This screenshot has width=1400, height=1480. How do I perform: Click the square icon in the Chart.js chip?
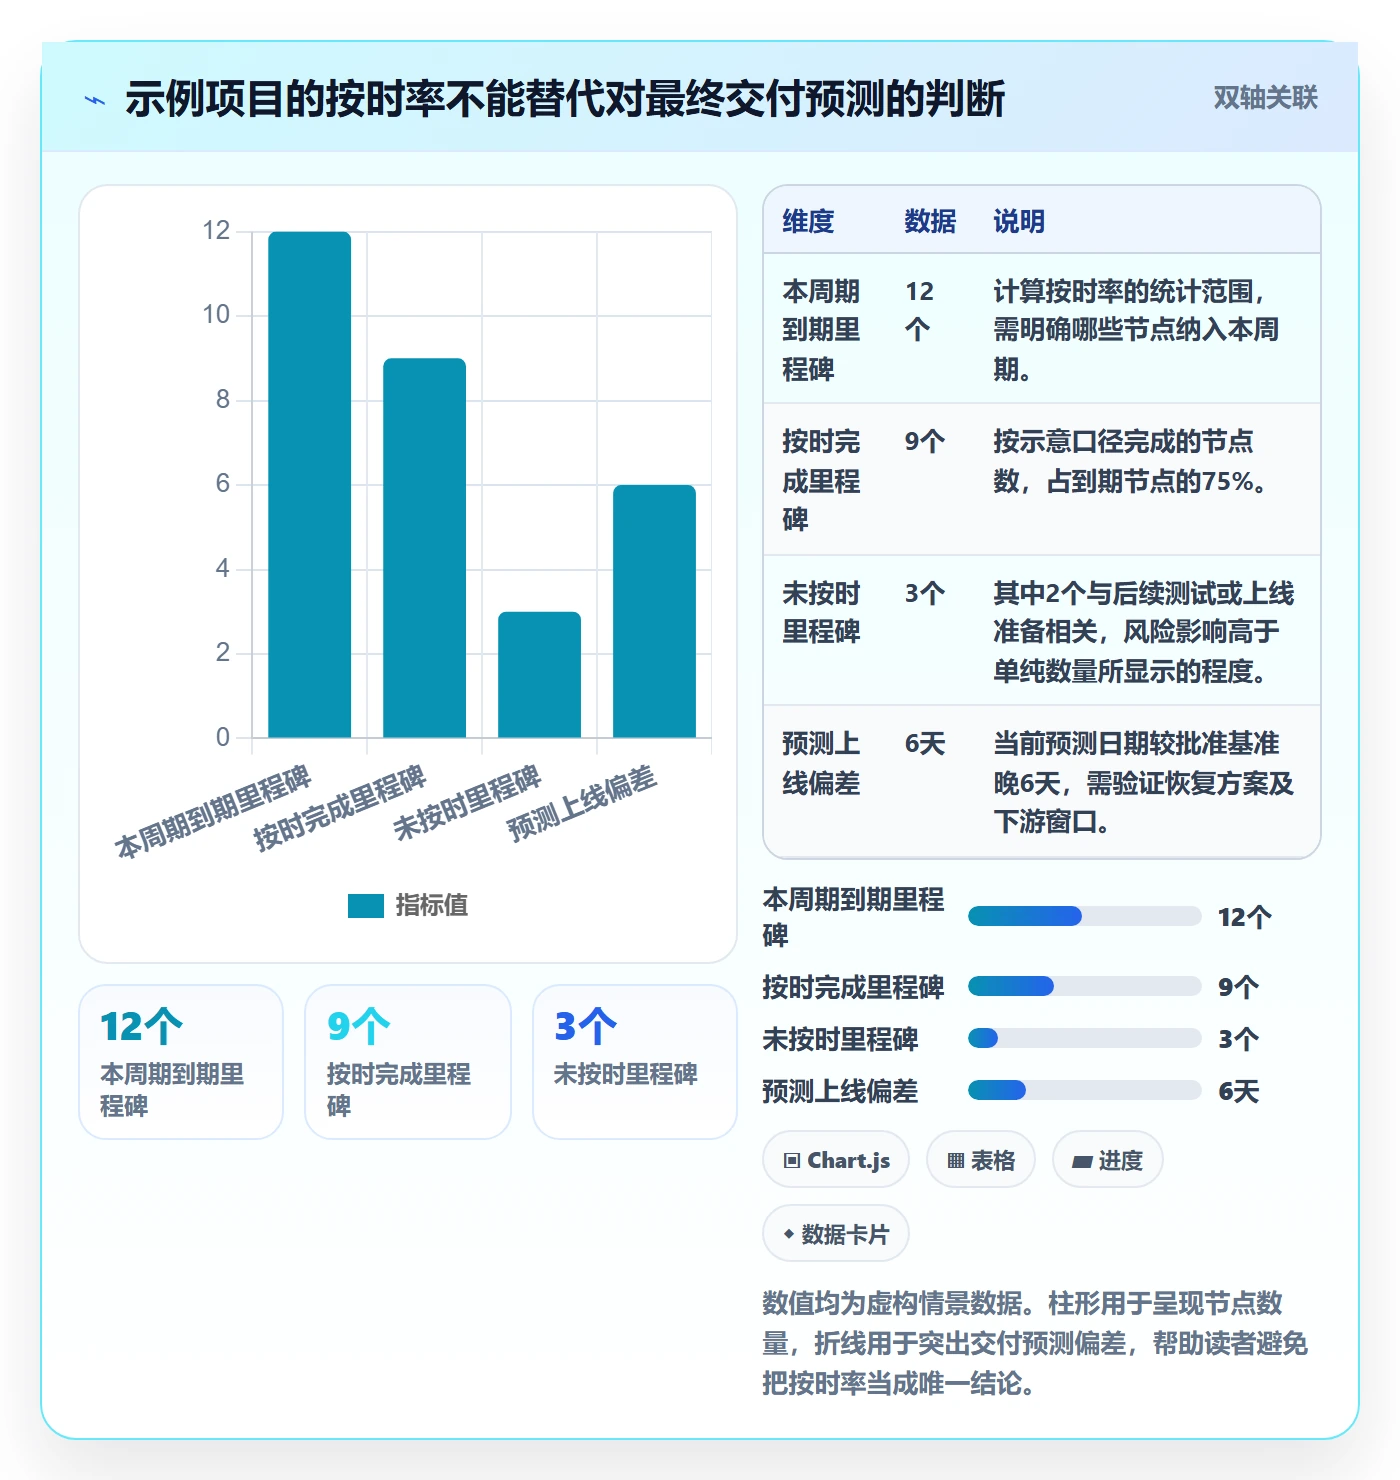792,1161
